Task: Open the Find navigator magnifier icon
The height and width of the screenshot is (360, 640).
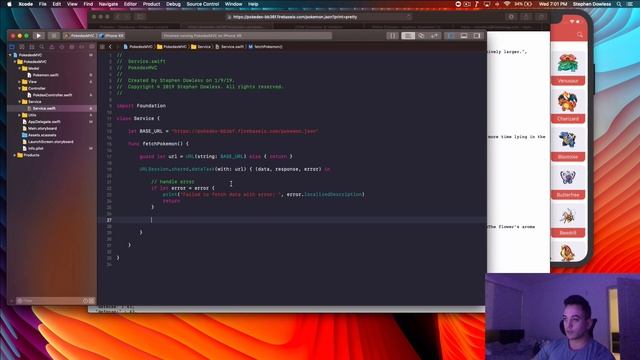Action: coord(42,47)
